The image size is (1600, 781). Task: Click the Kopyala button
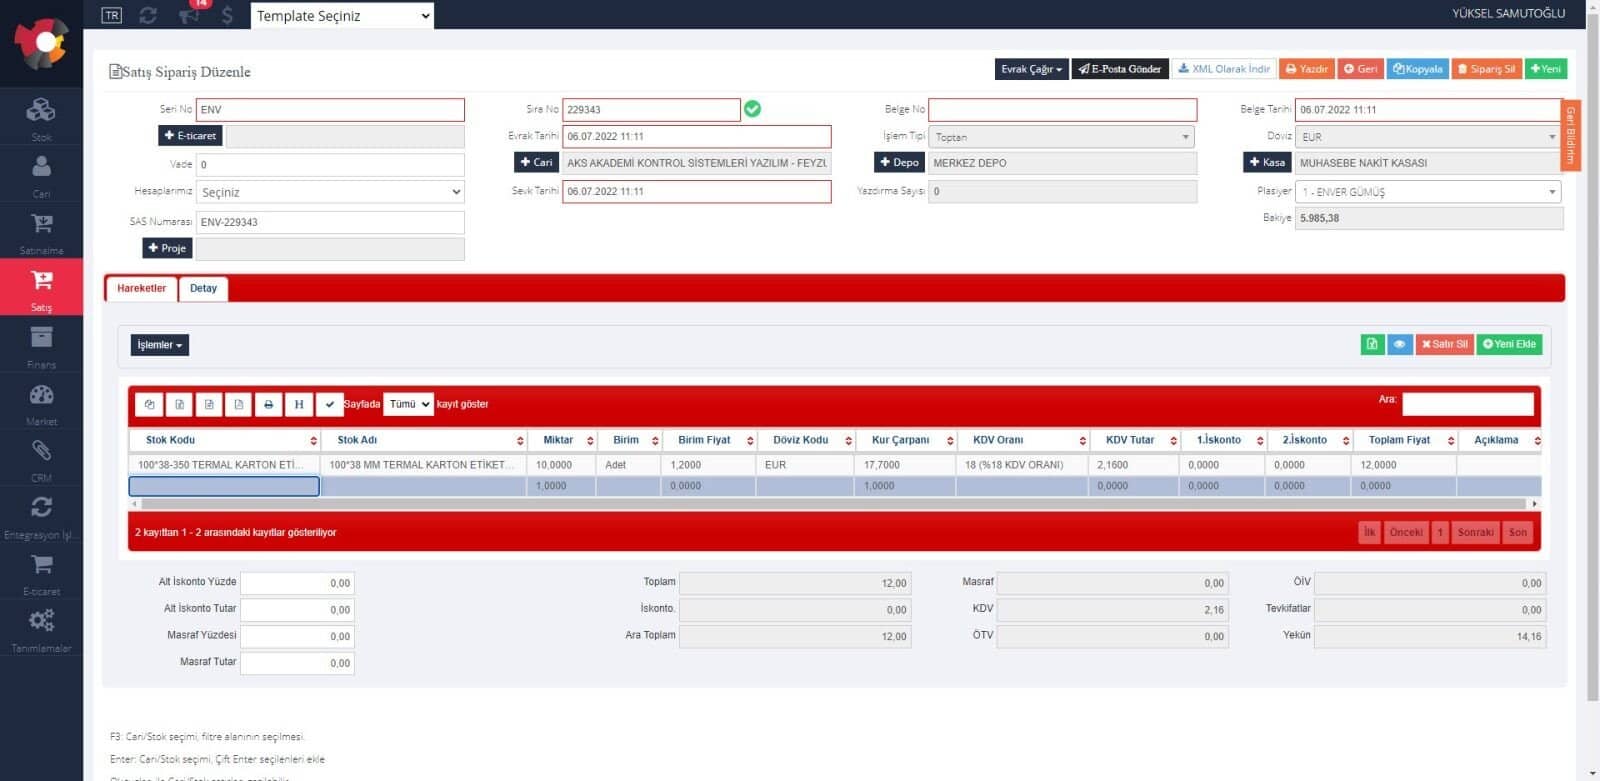[1417, 69]
